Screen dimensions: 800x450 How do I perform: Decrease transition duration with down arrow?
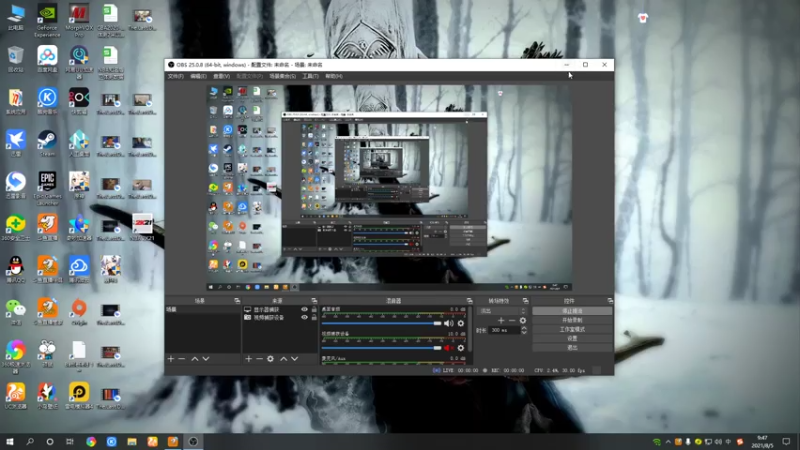[x=523, y=333]
